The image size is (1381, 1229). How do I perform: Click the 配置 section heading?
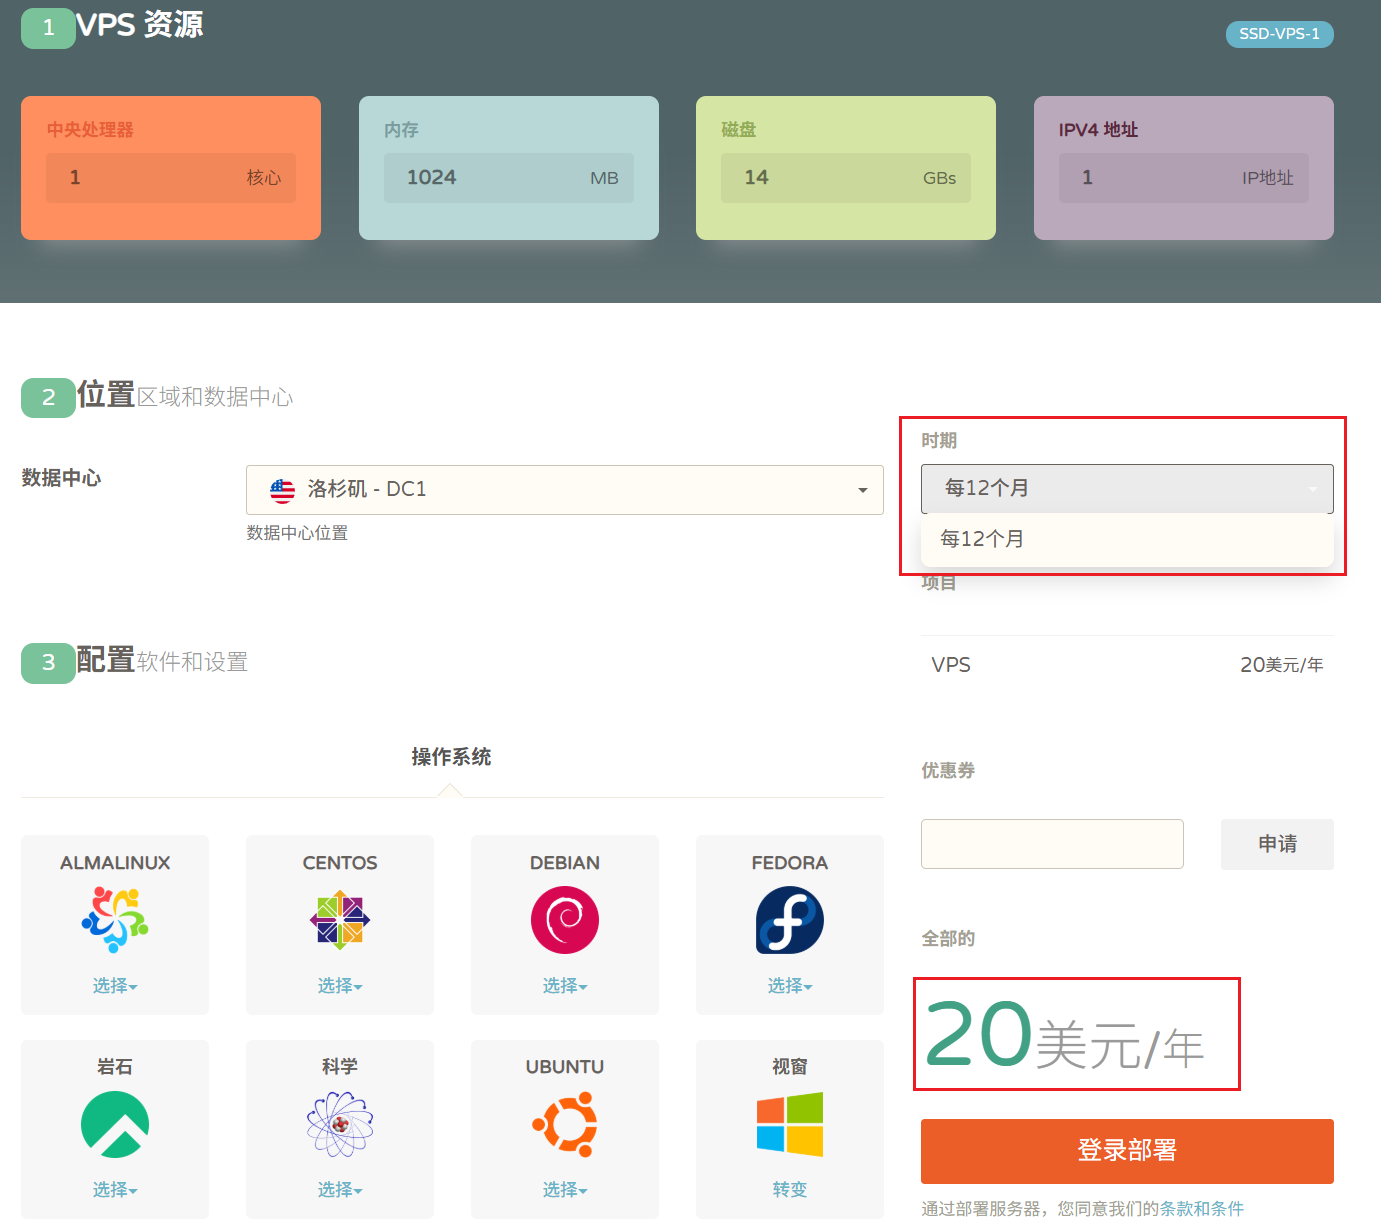[x=106, y=660]
